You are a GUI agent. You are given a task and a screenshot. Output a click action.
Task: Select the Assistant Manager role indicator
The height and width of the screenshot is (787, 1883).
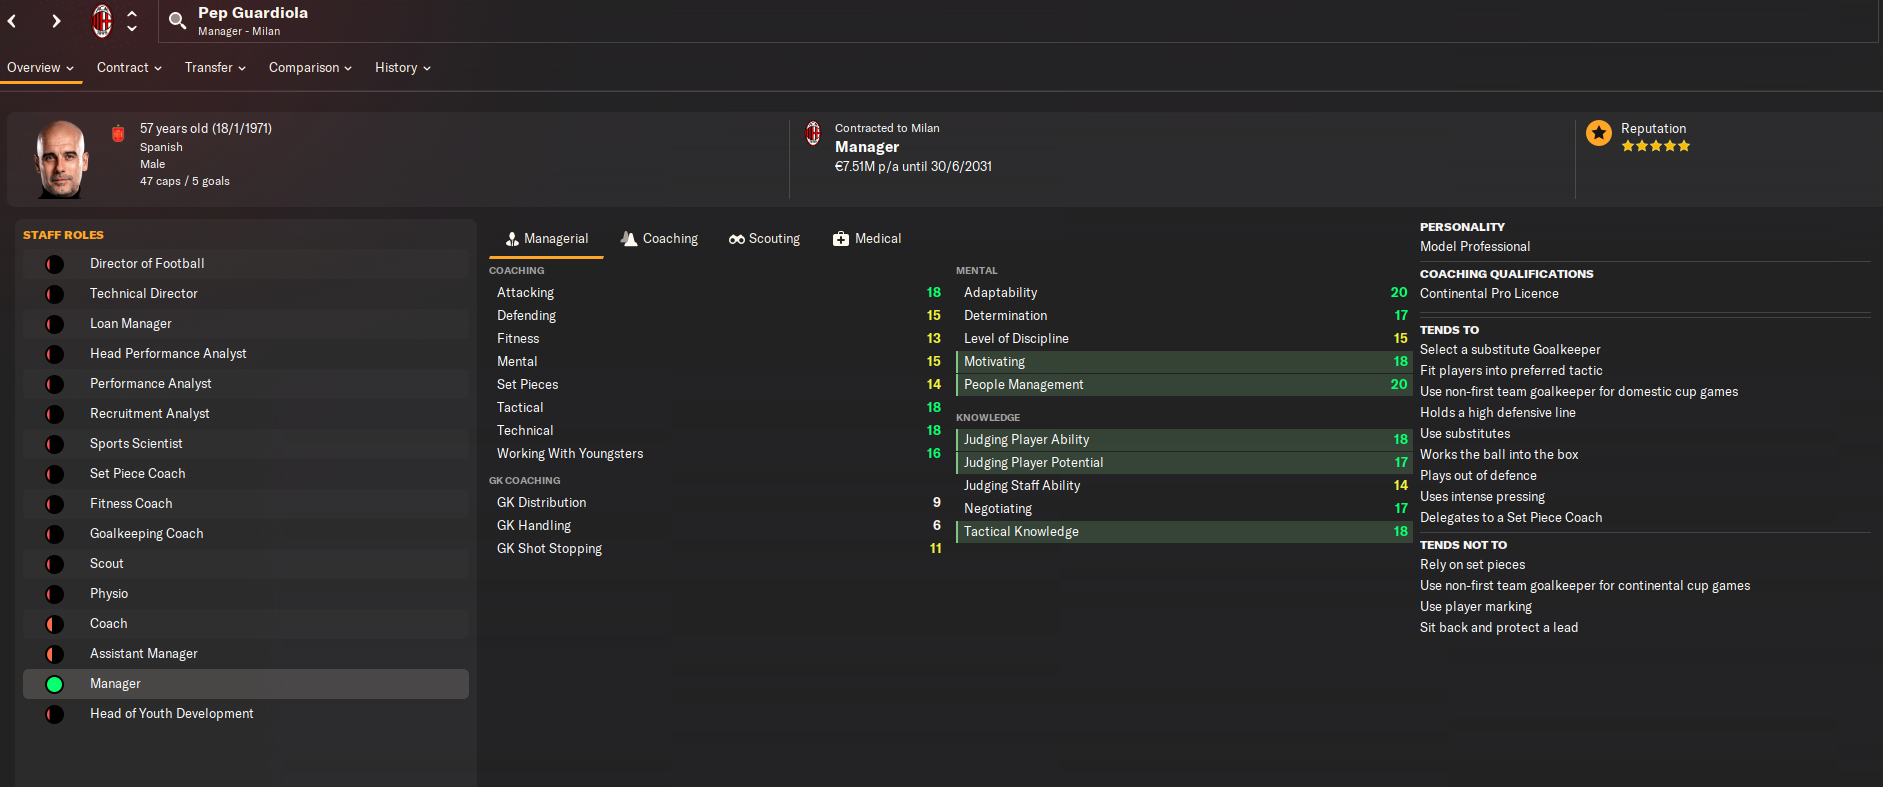[x=55, y=654]
